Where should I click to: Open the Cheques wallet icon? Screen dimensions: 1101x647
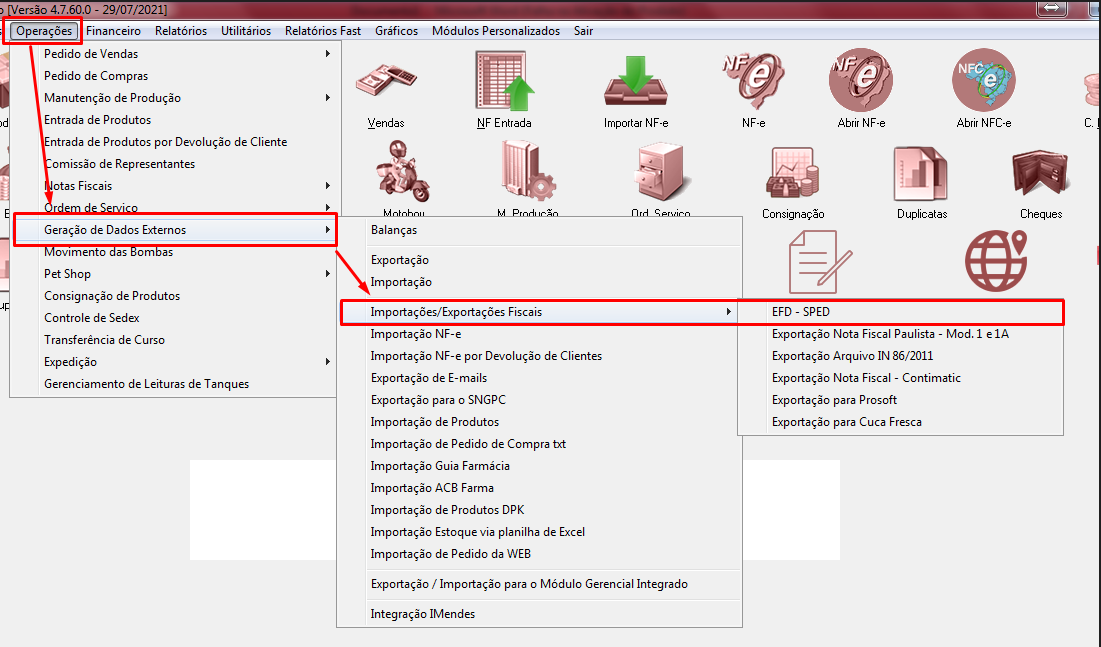(1040, 175)
